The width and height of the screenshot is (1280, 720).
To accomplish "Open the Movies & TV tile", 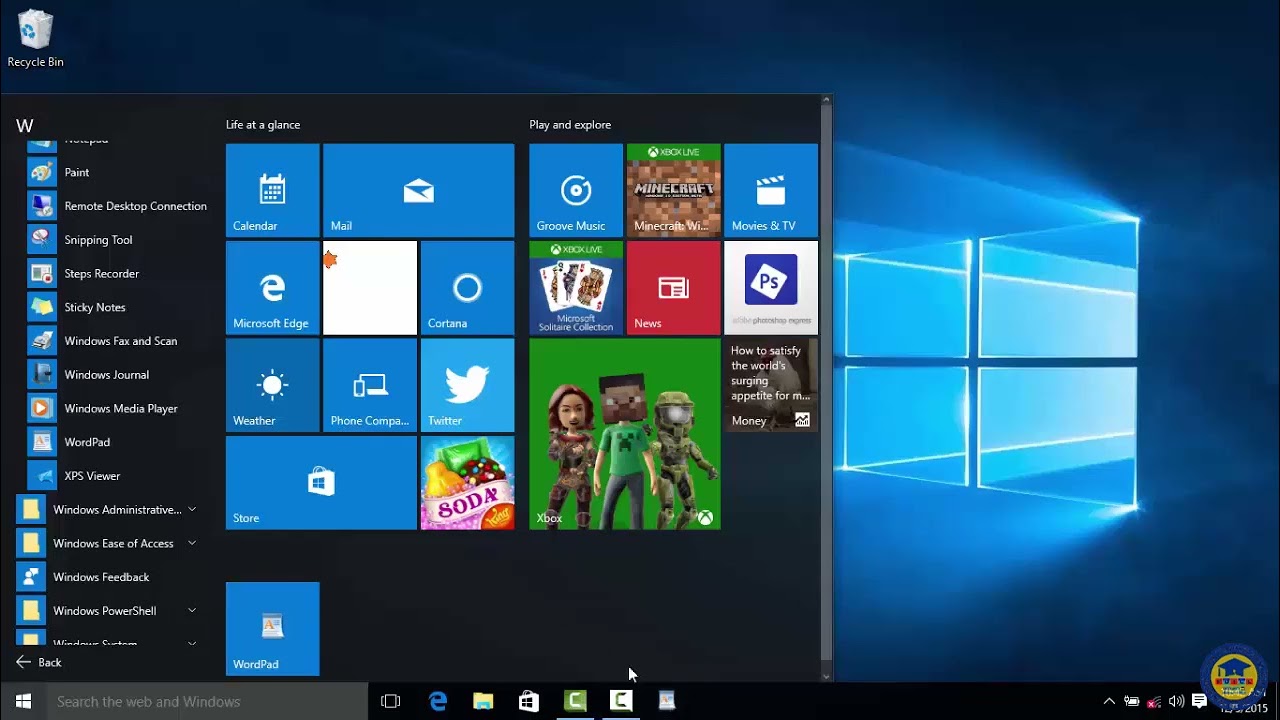I will [x=771, y=190].
